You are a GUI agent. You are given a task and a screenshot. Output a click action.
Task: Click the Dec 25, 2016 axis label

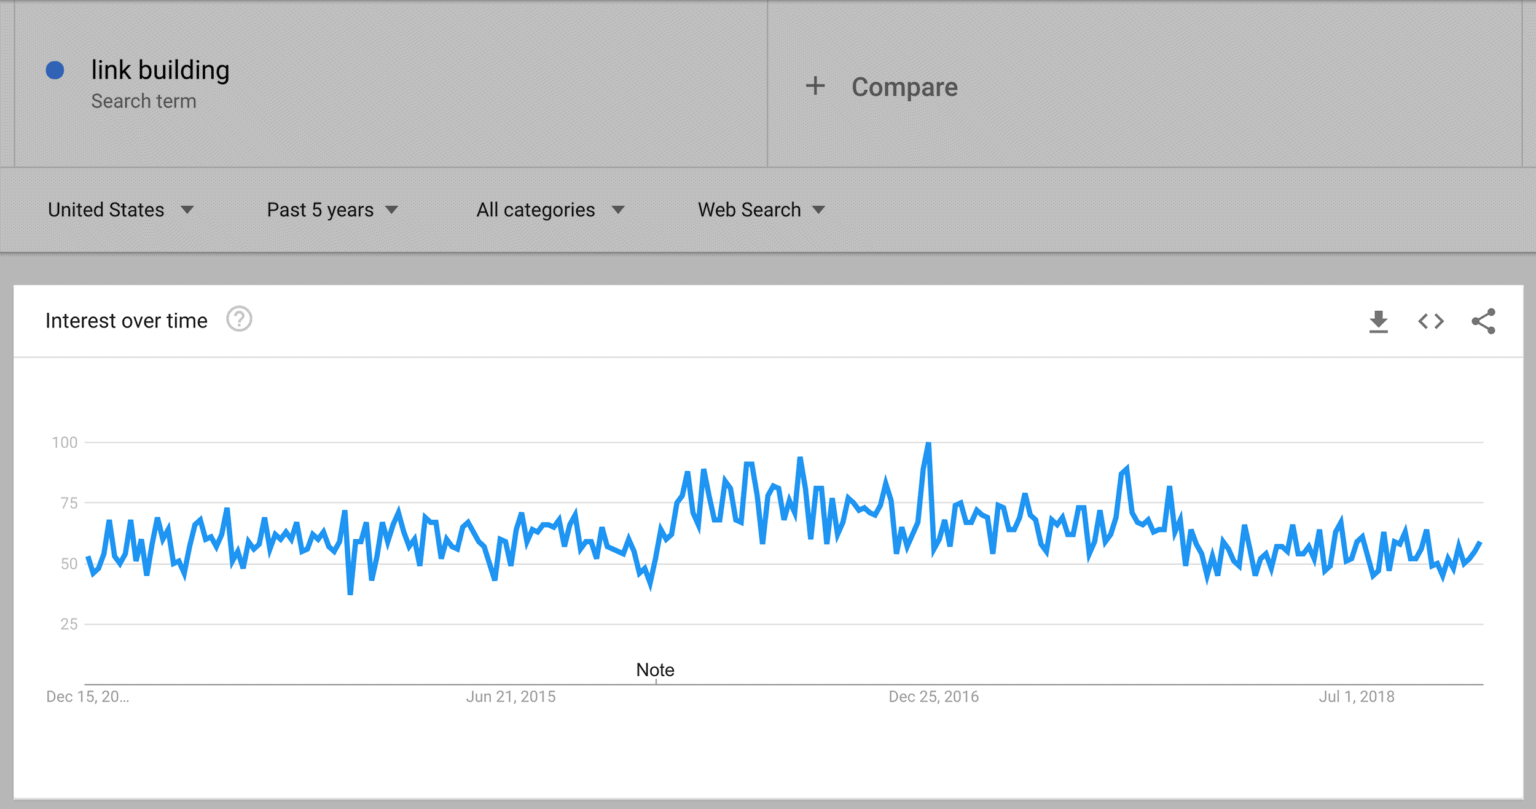pyautogui.click(x=933, y=697)
